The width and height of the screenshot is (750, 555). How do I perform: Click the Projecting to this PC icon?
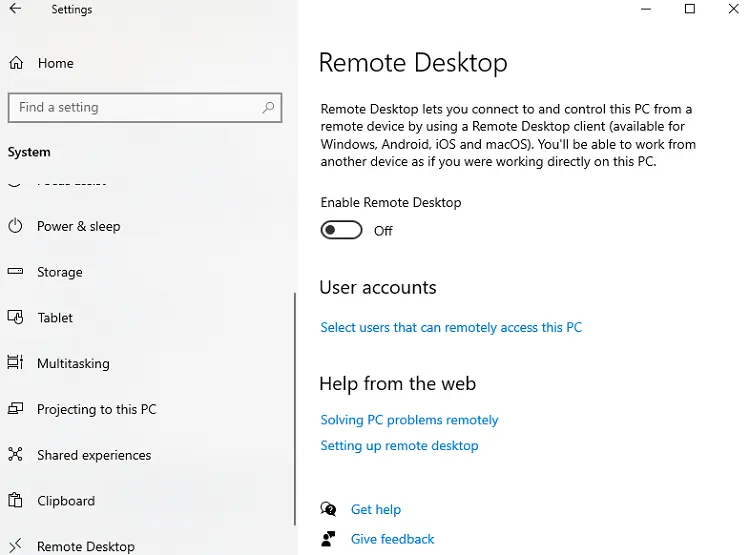coord(15,408)
